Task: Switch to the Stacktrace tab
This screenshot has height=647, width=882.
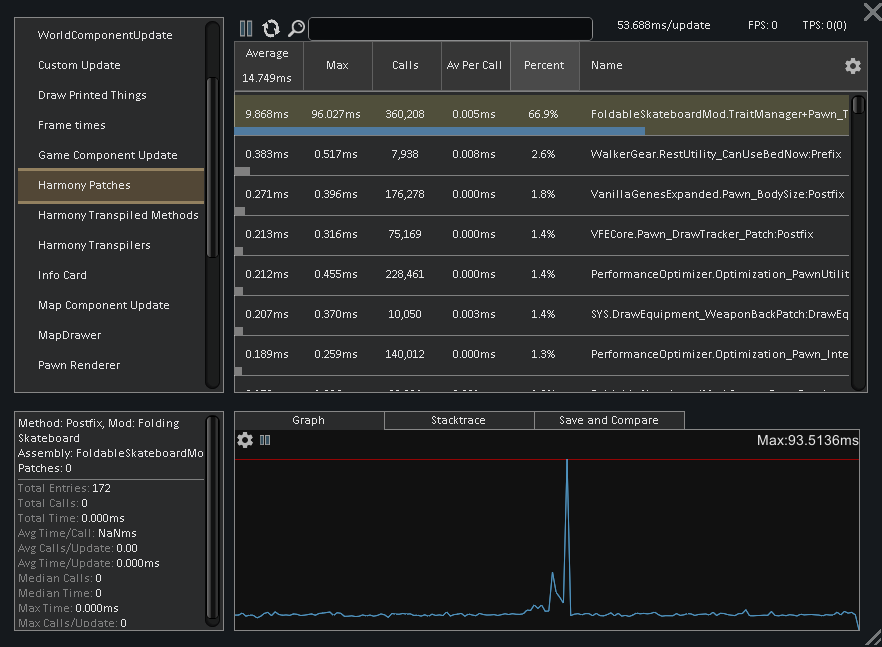Action: point(459,420)
